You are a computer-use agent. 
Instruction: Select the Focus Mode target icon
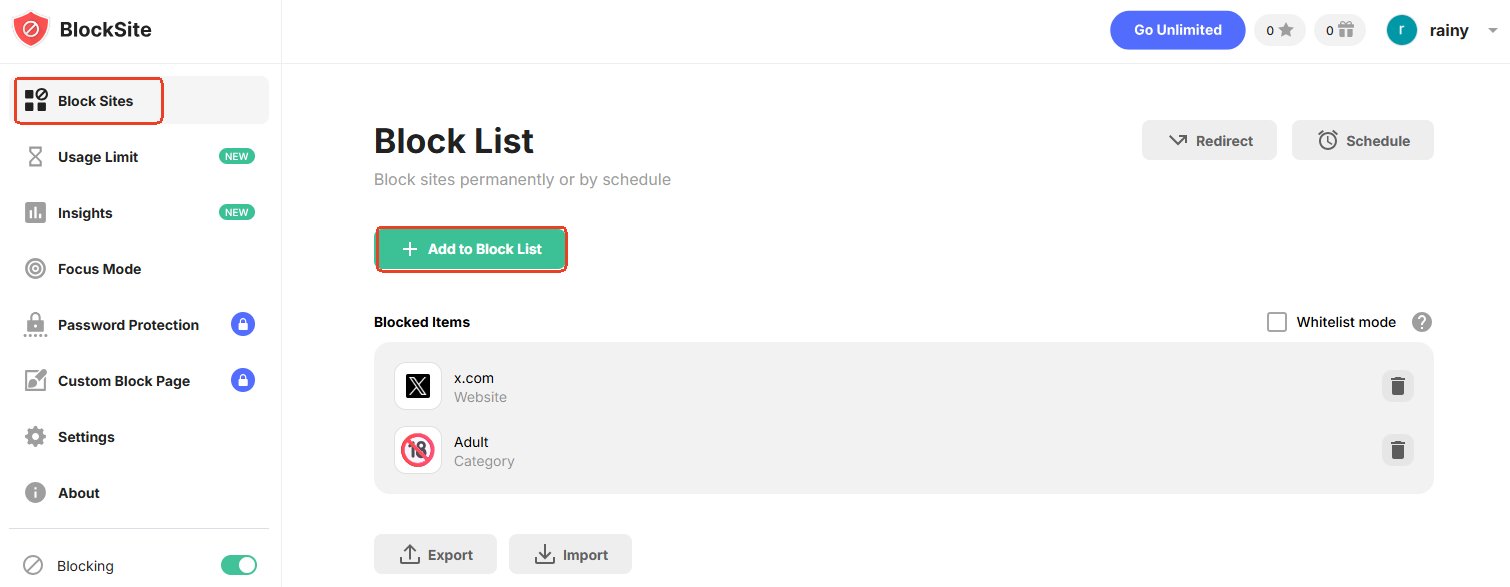click(35, 268)
